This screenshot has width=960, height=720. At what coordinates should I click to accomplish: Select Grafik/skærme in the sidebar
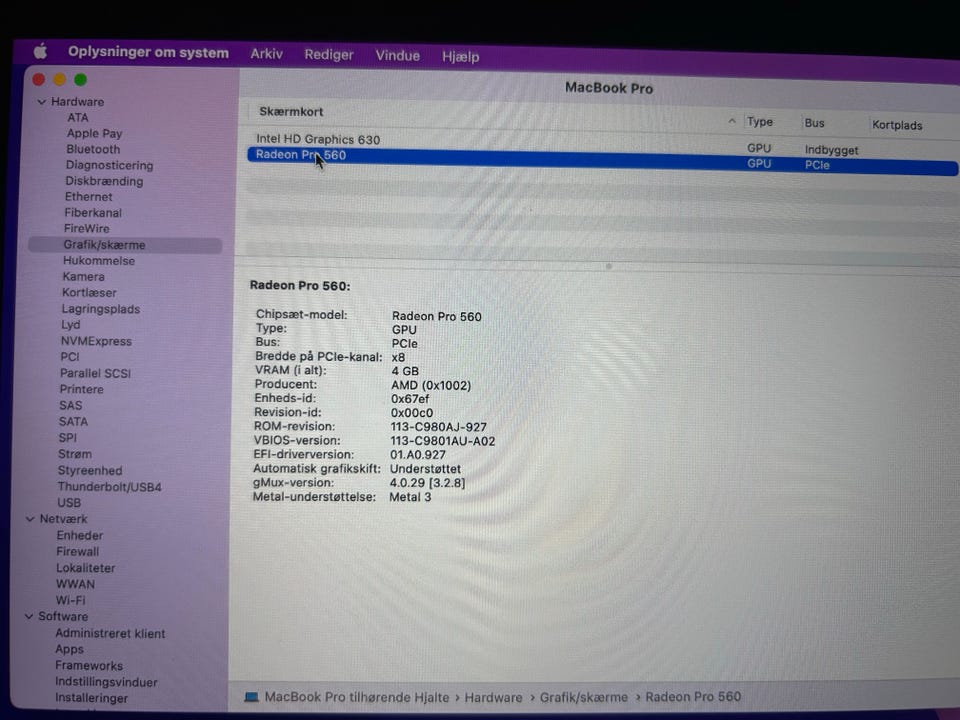[125, 245]
